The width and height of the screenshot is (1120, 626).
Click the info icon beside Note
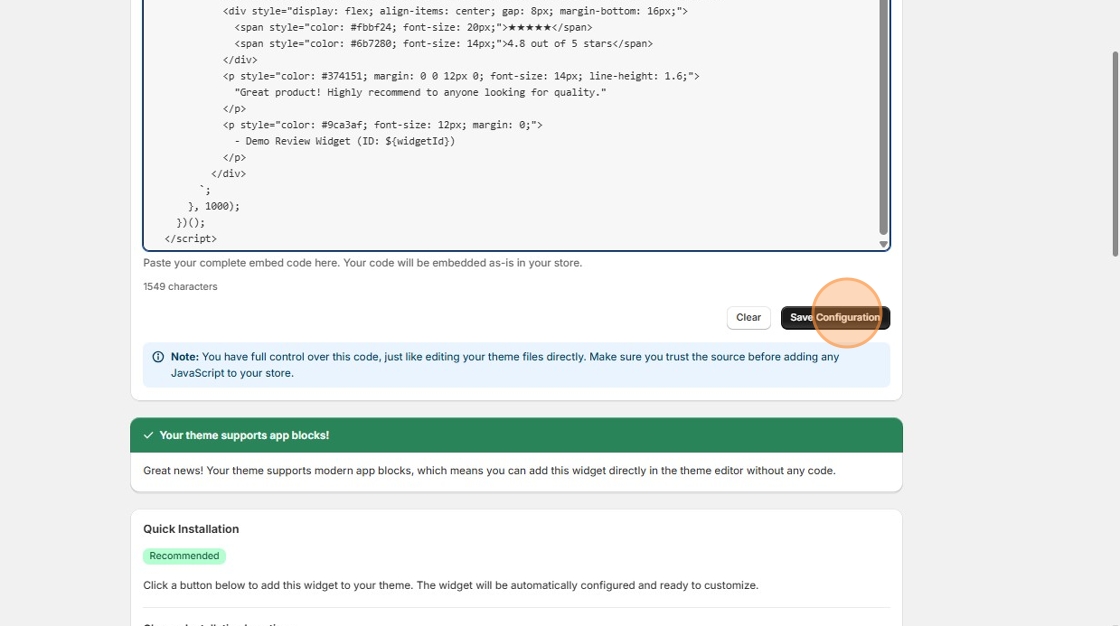coord(158,357)
